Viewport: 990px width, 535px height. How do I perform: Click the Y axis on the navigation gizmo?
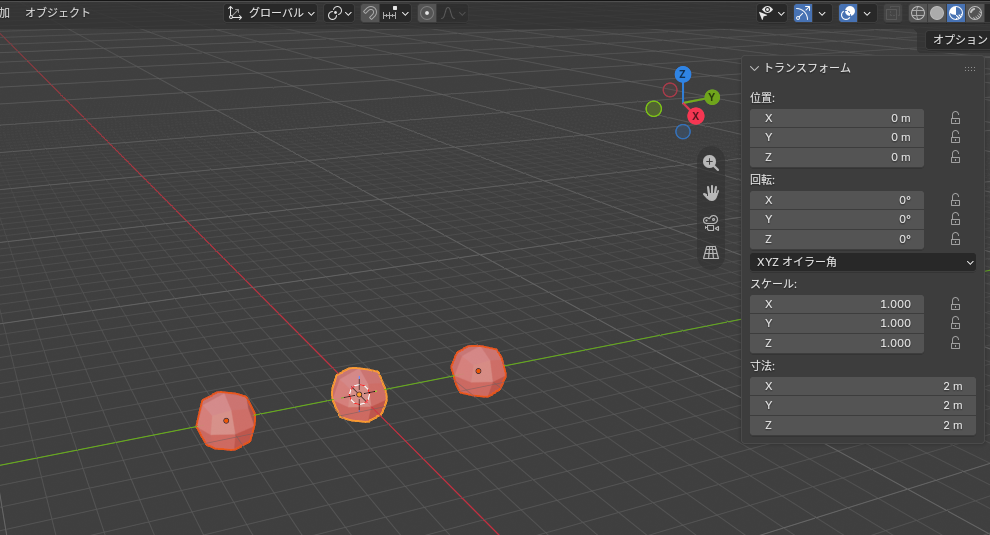712,97
